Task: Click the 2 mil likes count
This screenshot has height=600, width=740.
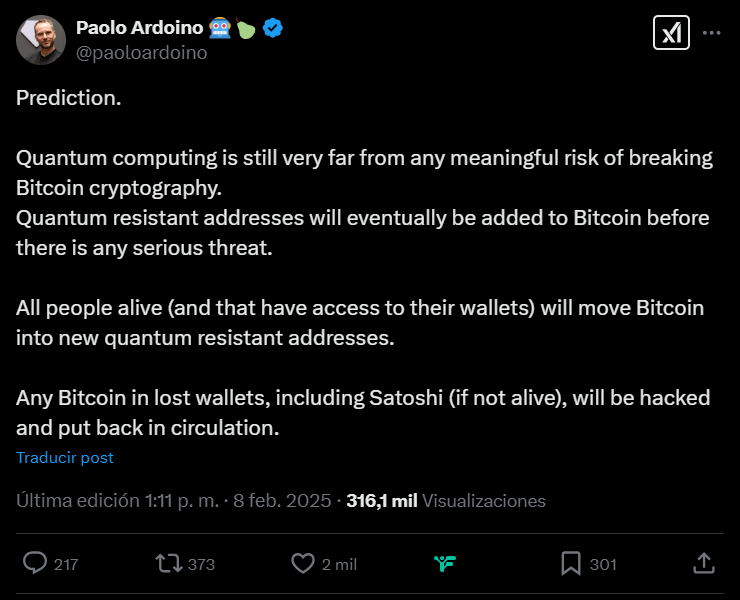Action: pos(339,564)
